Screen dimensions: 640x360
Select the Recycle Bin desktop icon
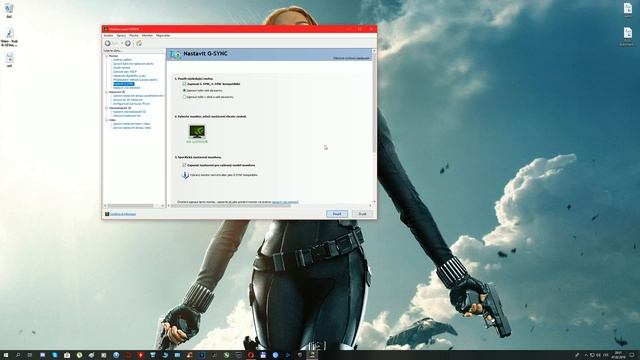coord(9,11)
